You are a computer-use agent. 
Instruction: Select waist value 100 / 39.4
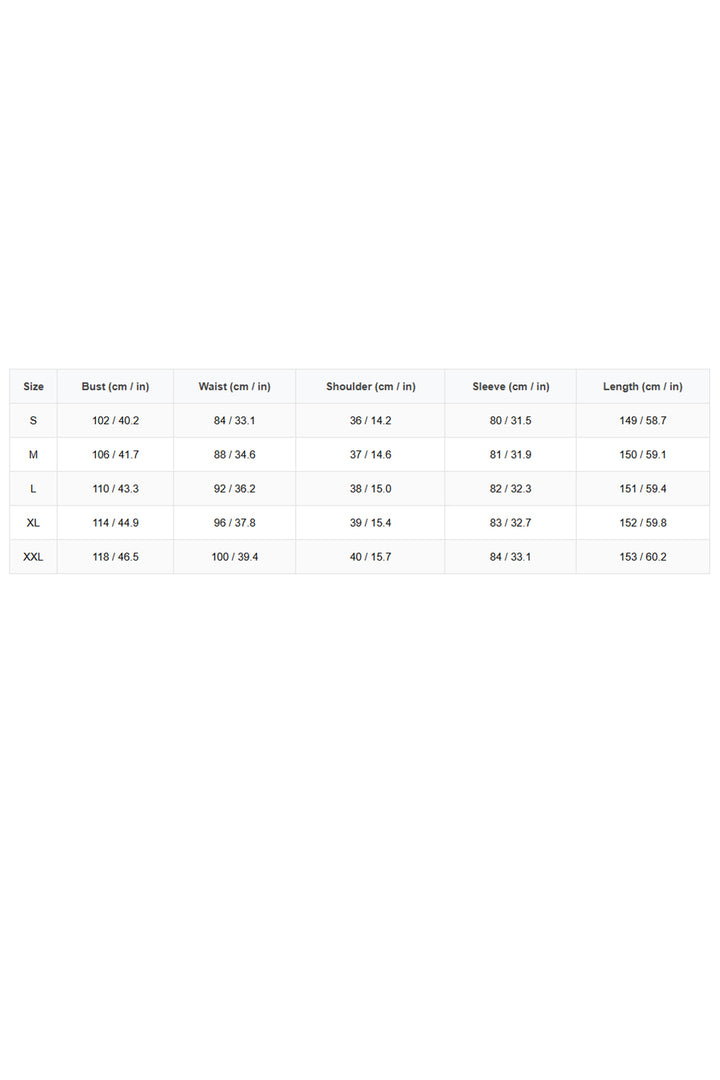tap(234, 557)
